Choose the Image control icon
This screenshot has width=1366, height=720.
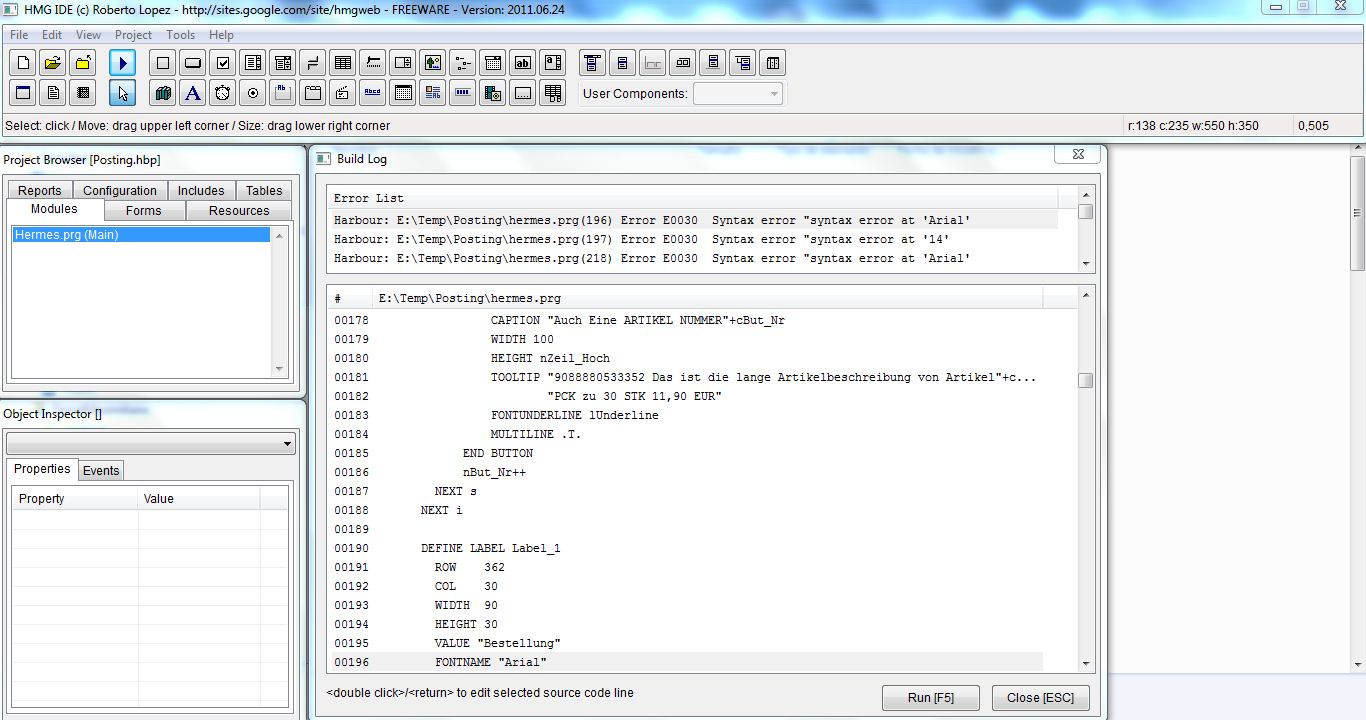click(x=433, y=63)
